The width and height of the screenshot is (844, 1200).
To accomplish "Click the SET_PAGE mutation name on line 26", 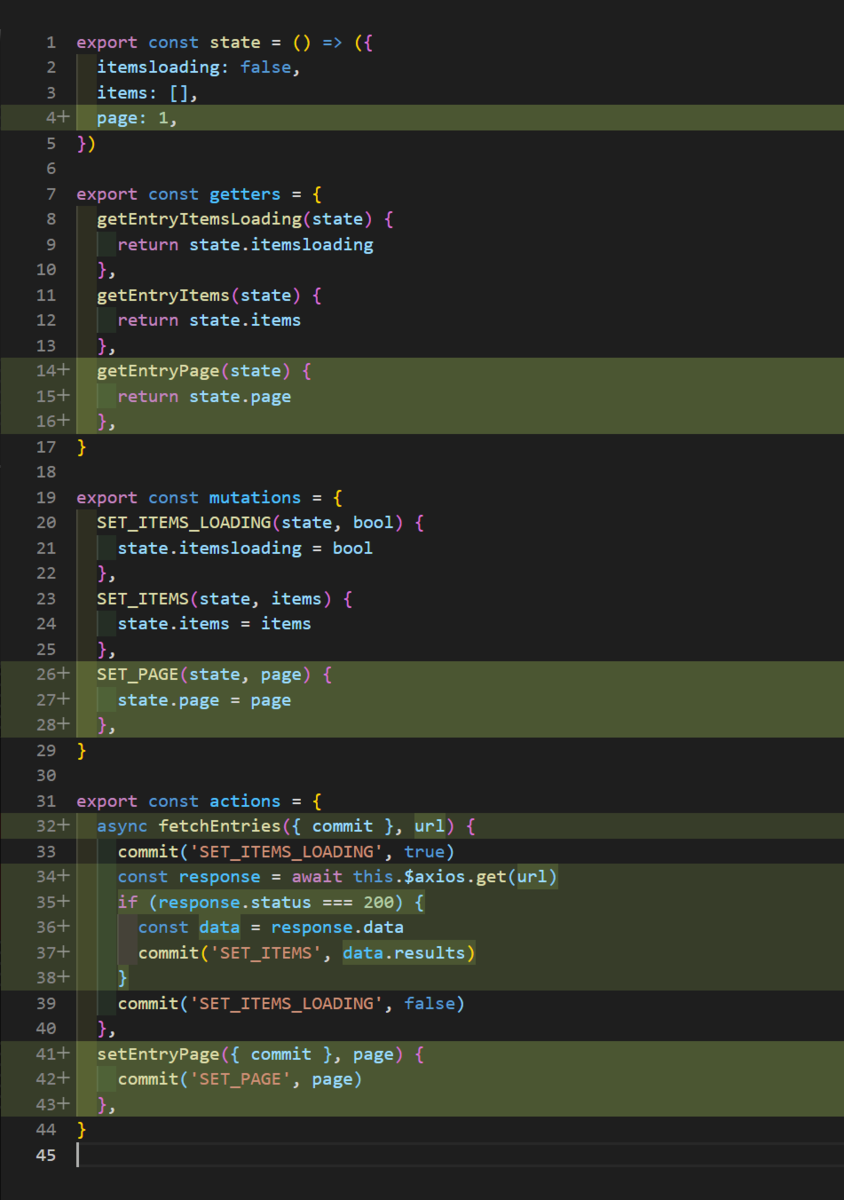I will click(x=138, y=675).
